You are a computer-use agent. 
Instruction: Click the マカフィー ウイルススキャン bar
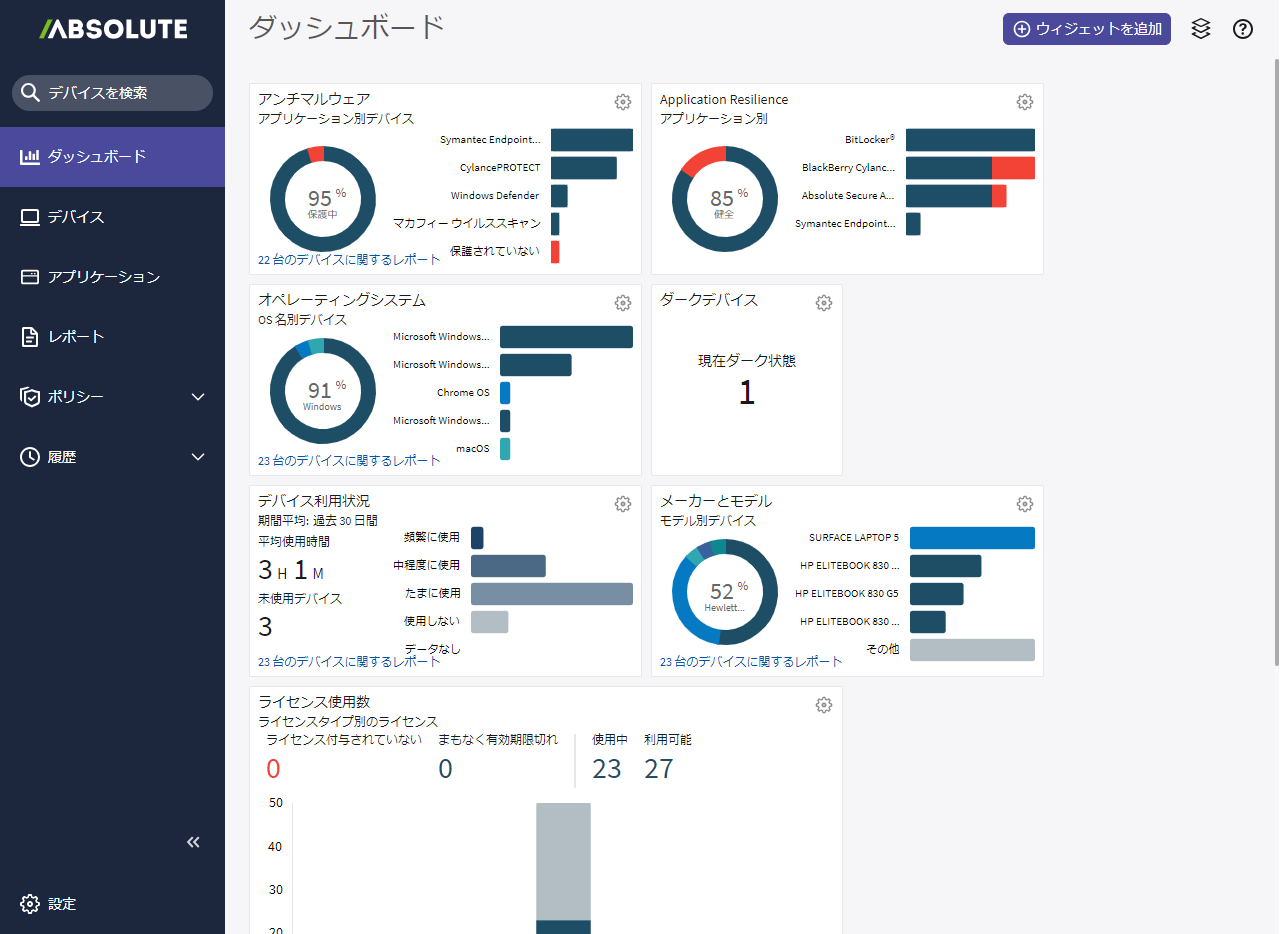pyautogui.click(x=555, y=224)
